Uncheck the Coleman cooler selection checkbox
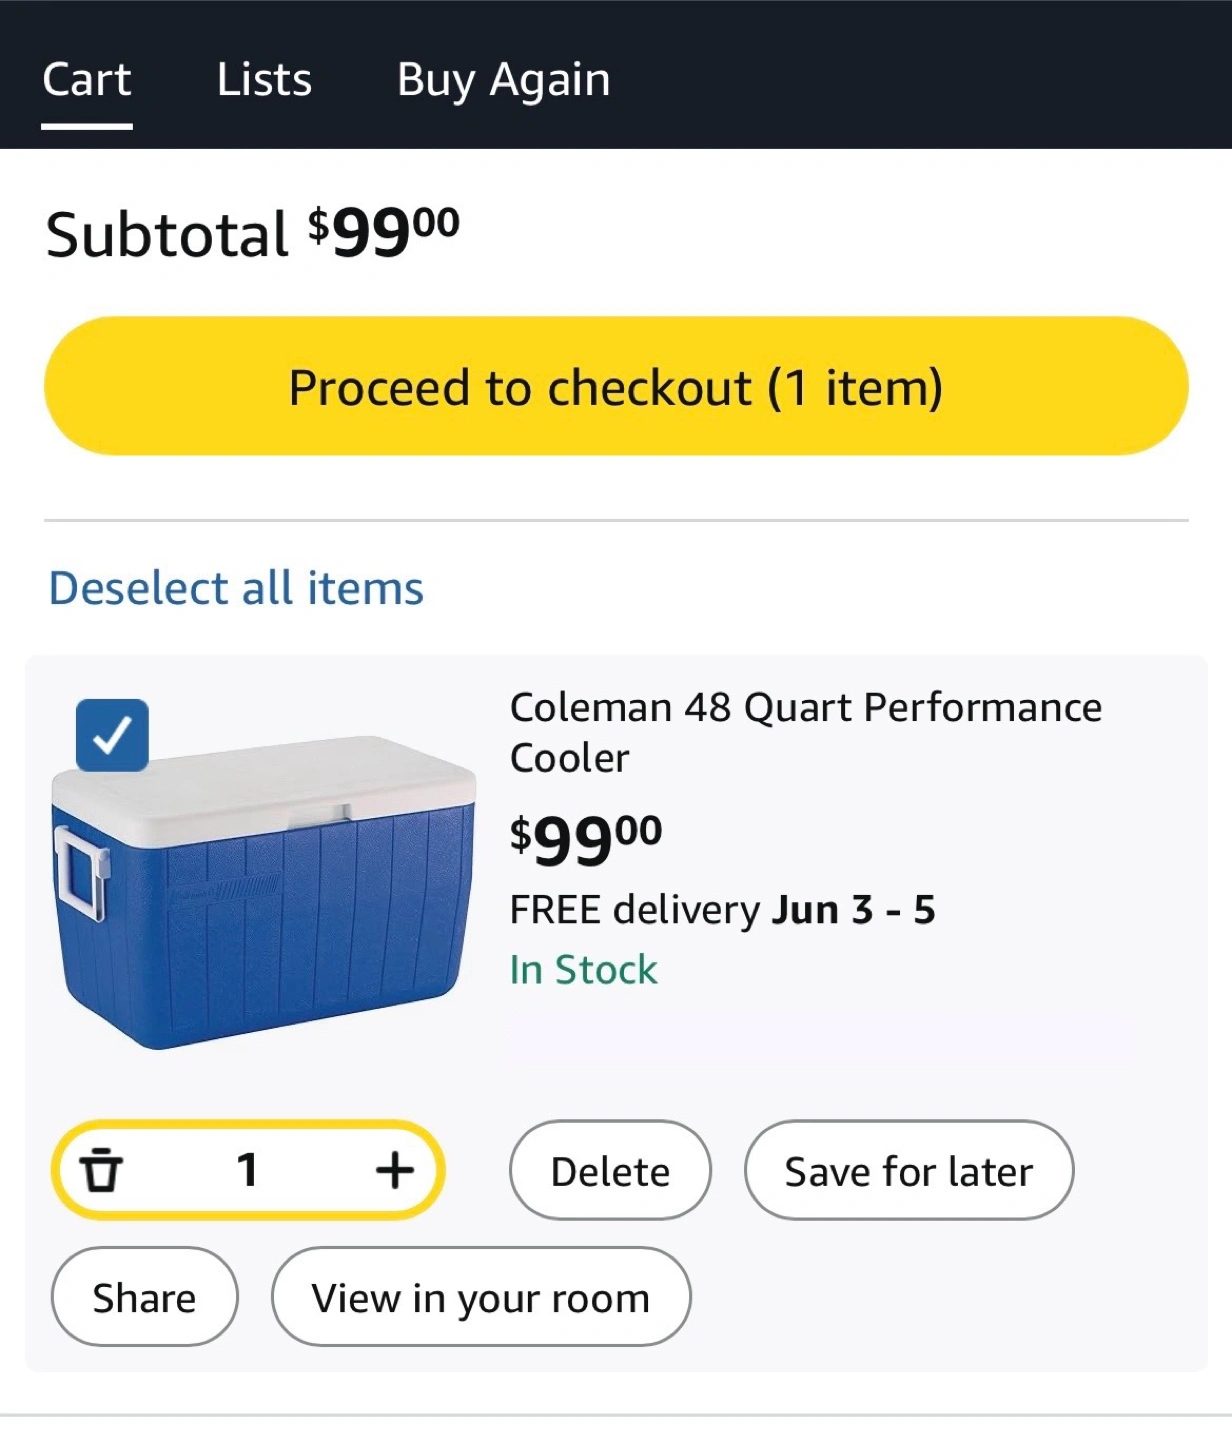This screenshot has height=1440, width=1232. (x=112, y=735)
